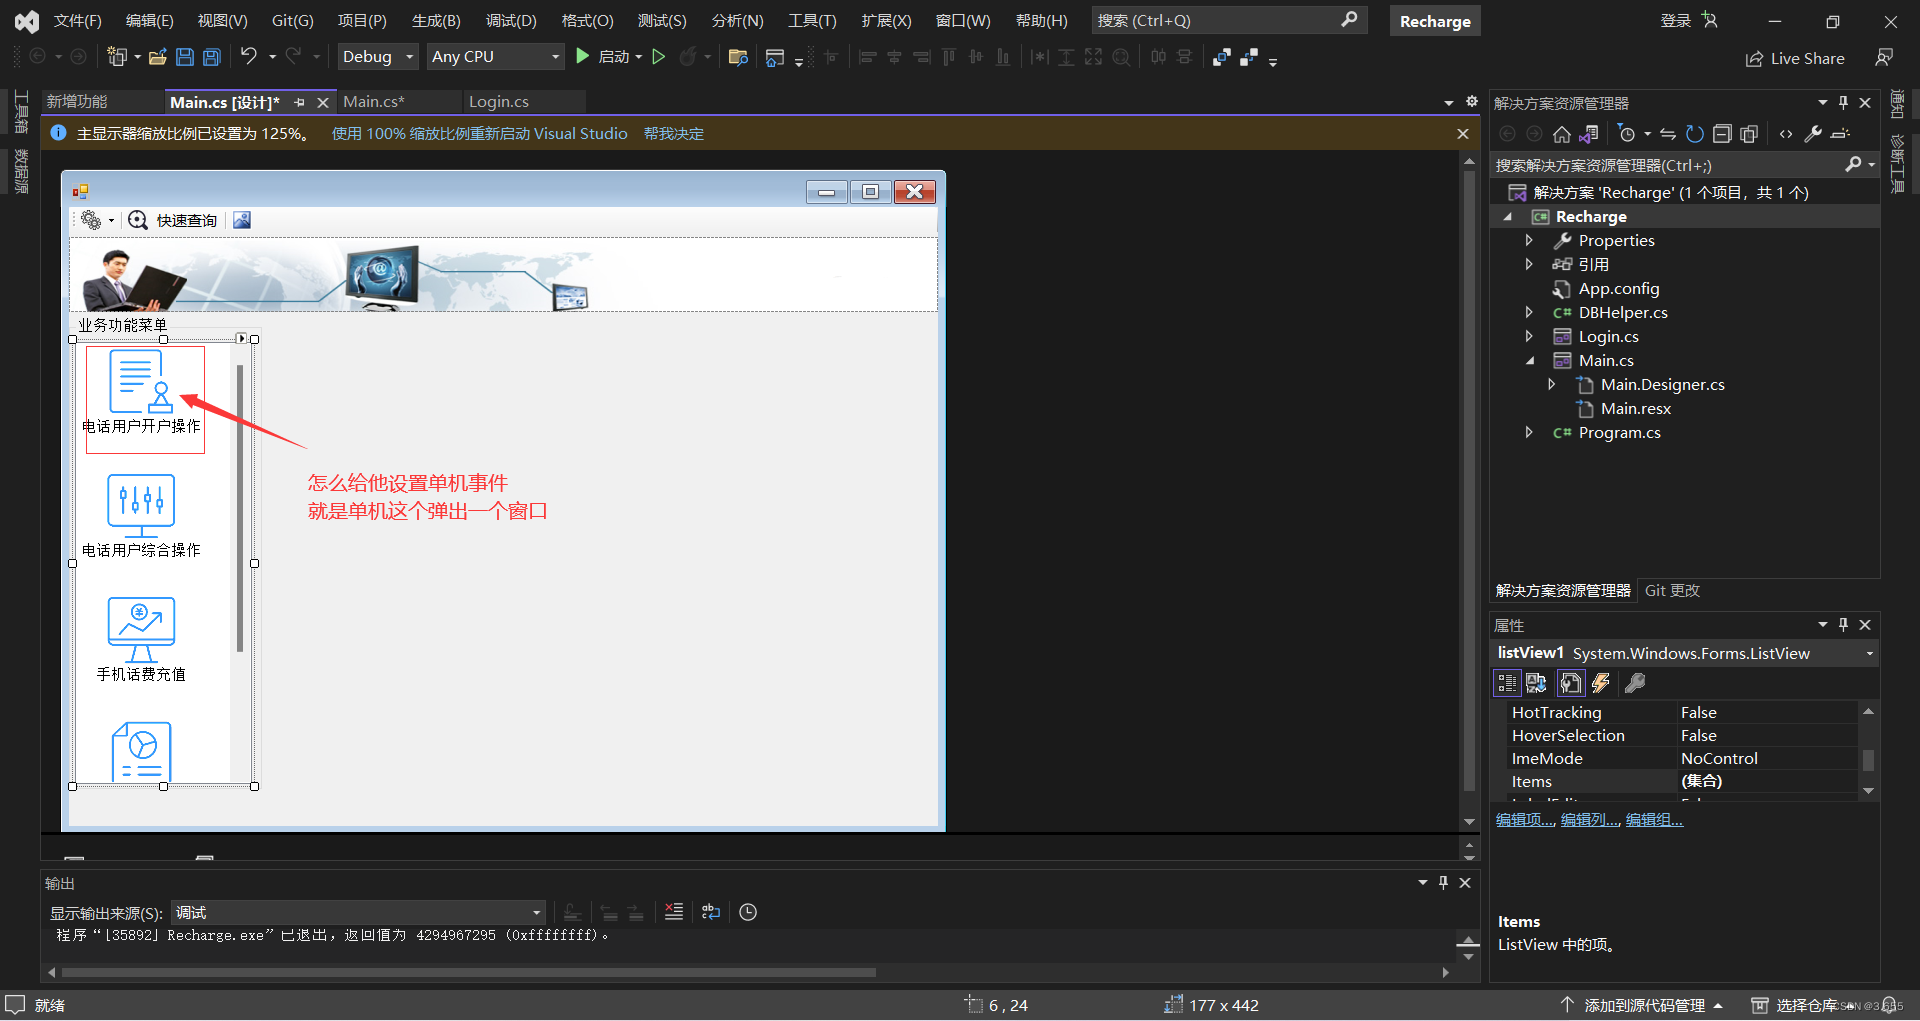Click the Properties grid vertical scrollbar thumb
The image size is (1920, 1021).
(1868, 759)
